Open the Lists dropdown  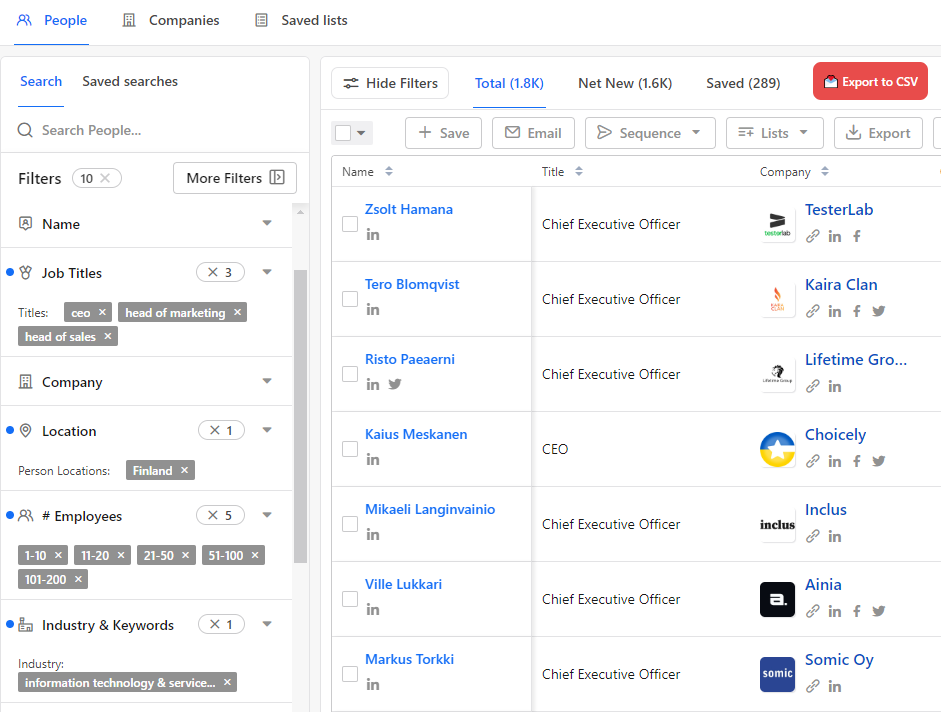pos(774,133)
